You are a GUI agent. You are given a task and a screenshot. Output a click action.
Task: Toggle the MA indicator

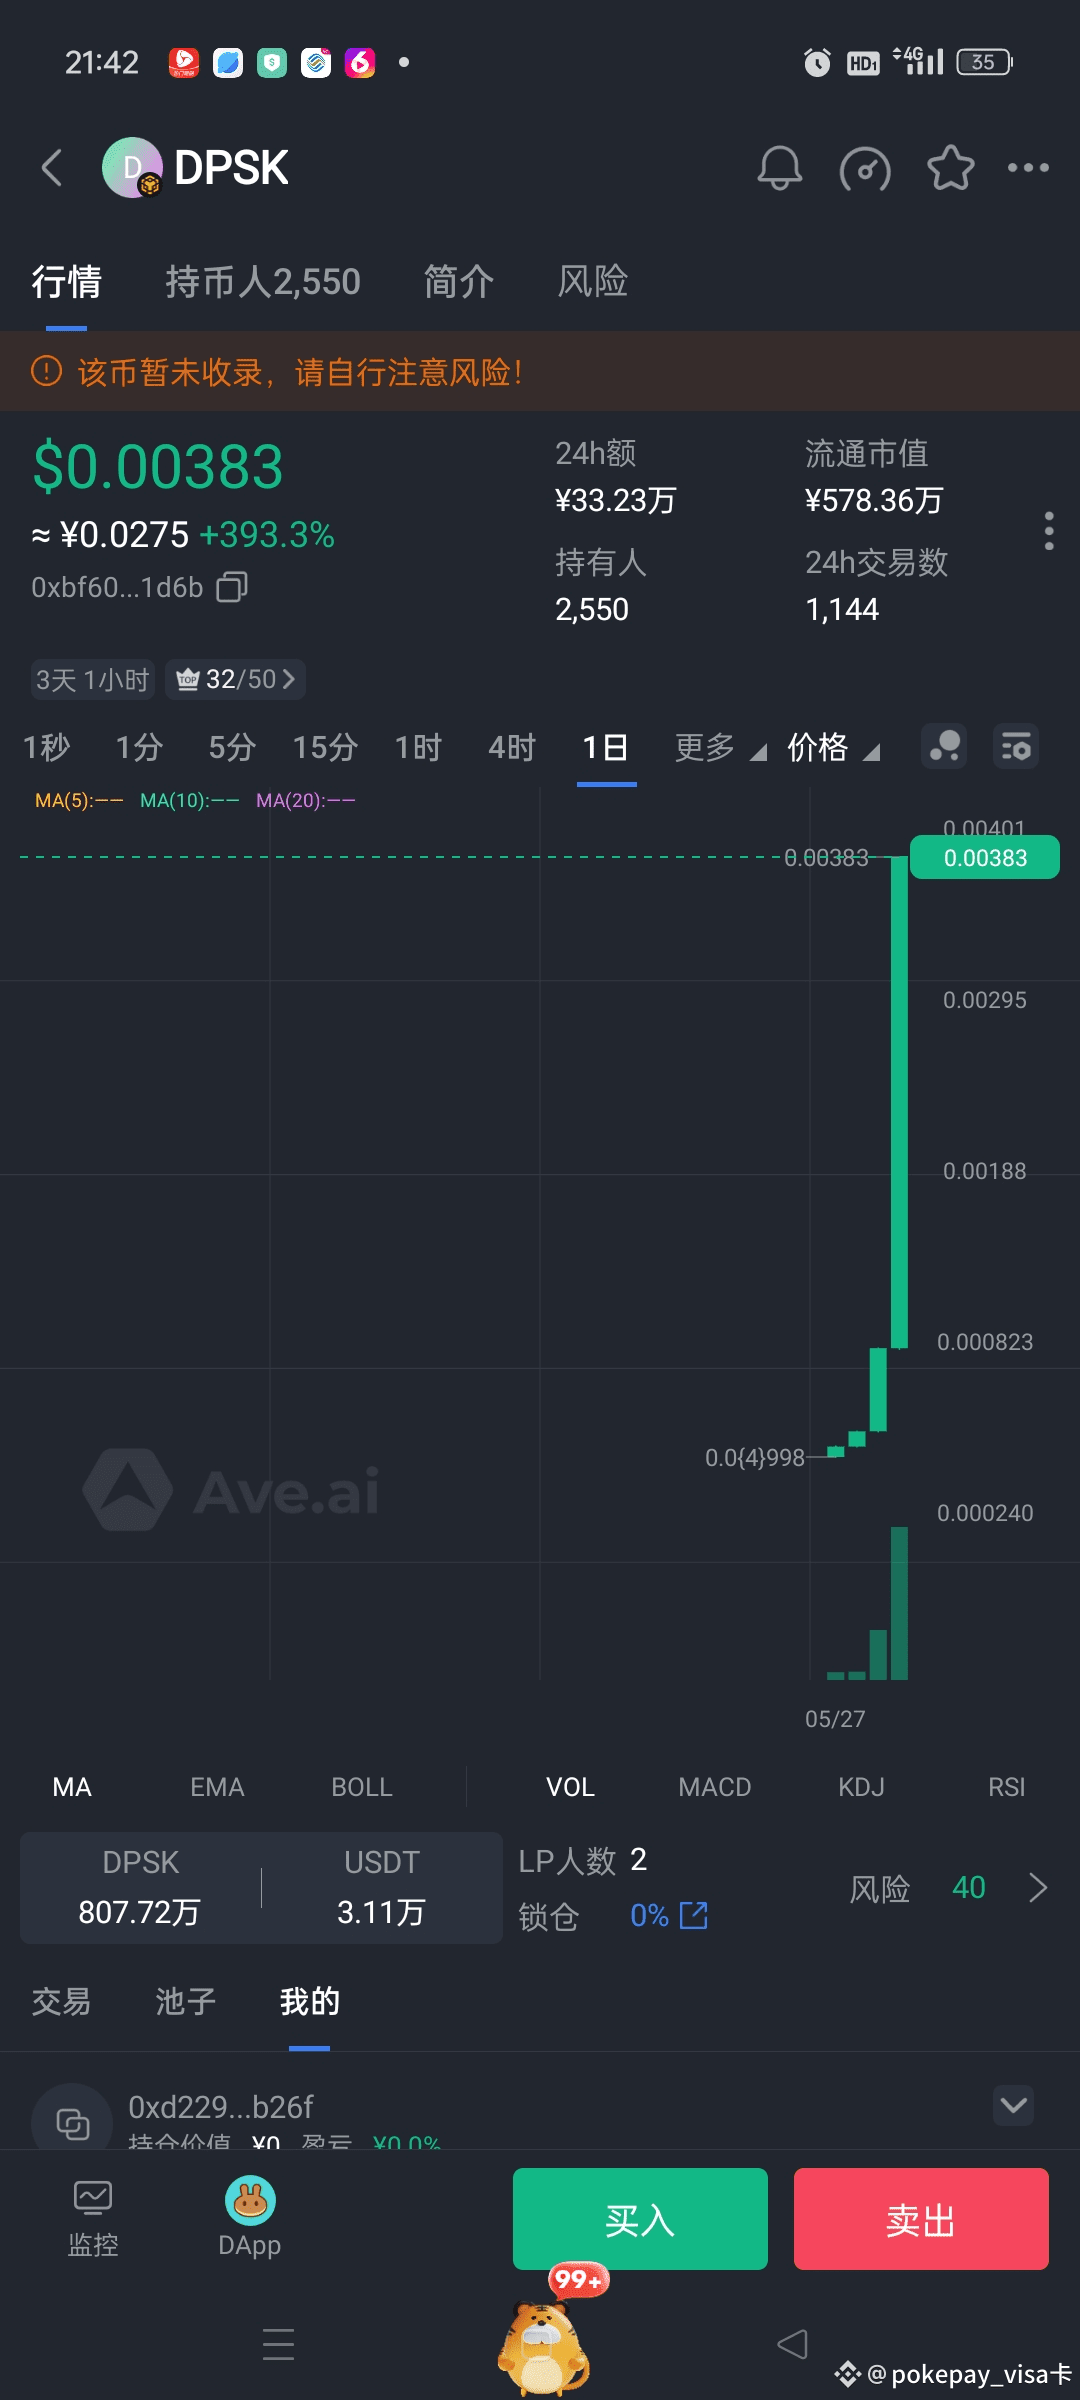tap(72, 1787)
